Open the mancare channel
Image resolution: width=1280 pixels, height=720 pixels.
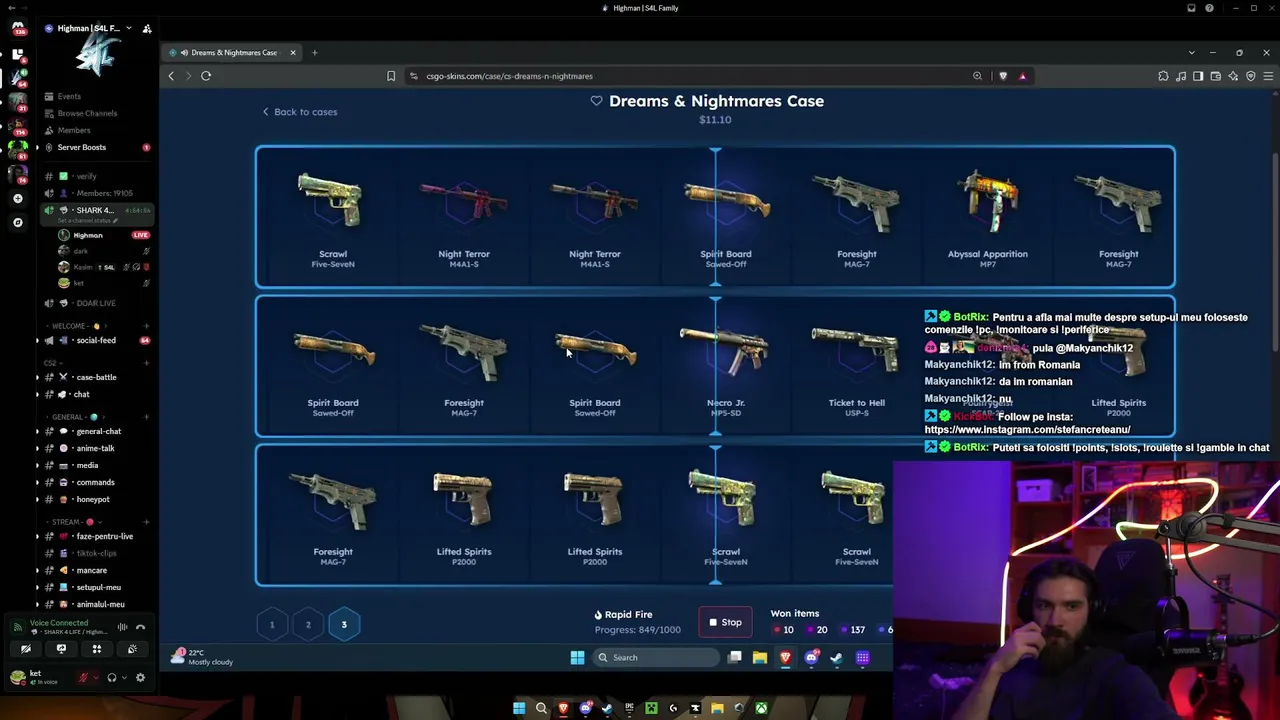click(91, 570)
